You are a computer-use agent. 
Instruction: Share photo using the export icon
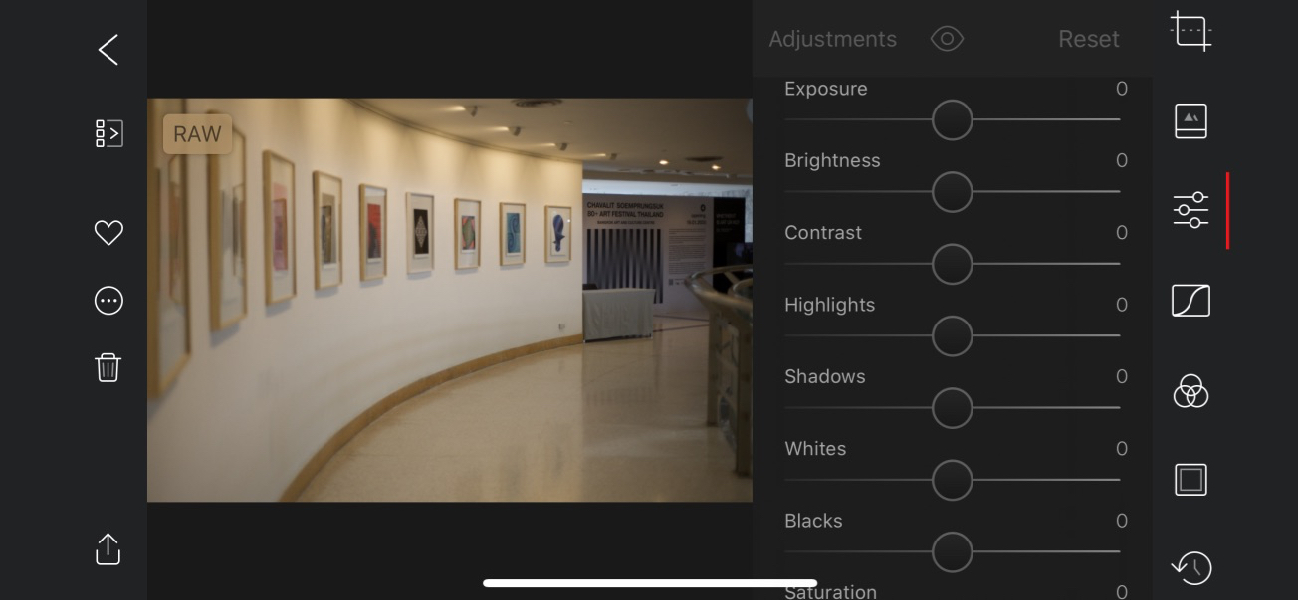pyautogui.click(x=108, y=549)
